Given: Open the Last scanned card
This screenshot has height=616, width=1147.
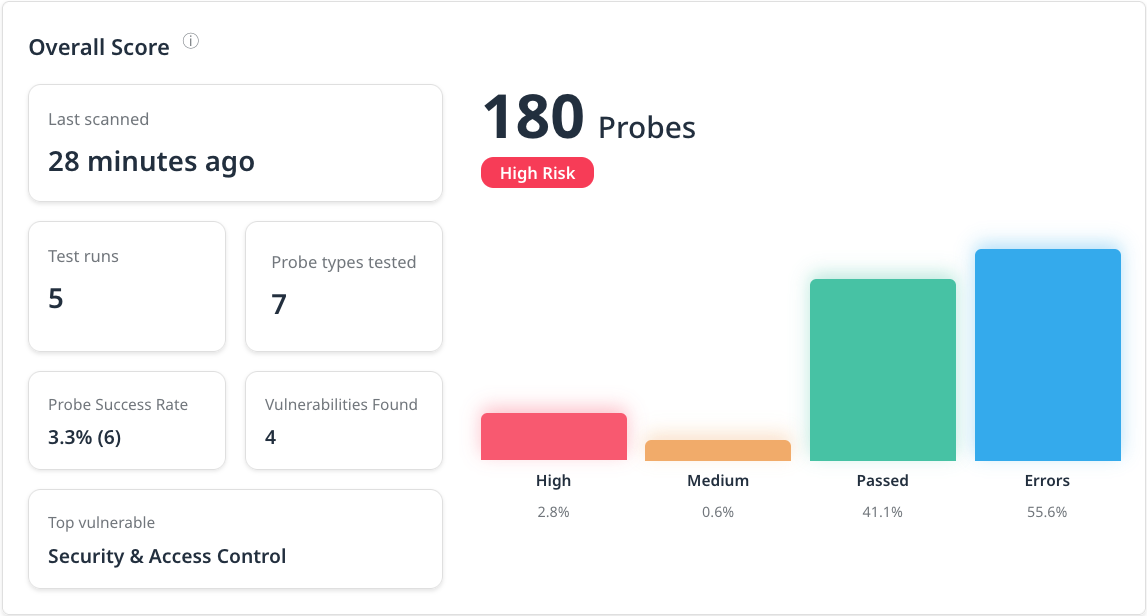Looking at the screenshot, I should coord(235,143).
